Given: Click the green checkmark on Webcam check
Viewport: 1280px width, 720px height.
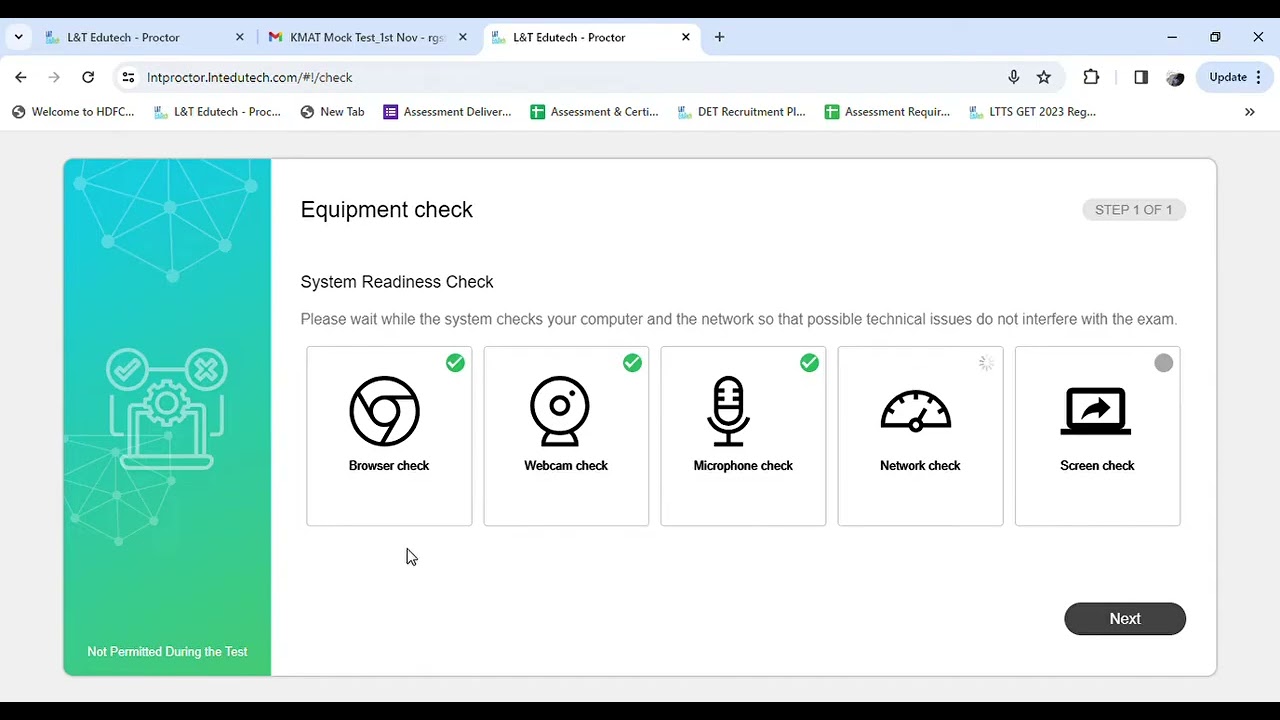Looking at the screenshot, I should (x=632, y=363).
